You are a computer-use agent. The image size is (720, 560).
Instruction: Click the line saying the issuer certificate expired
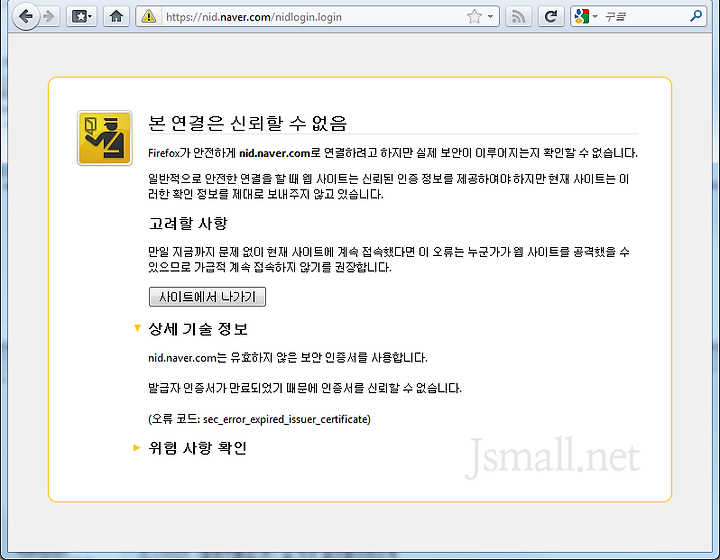coord(304,388)
